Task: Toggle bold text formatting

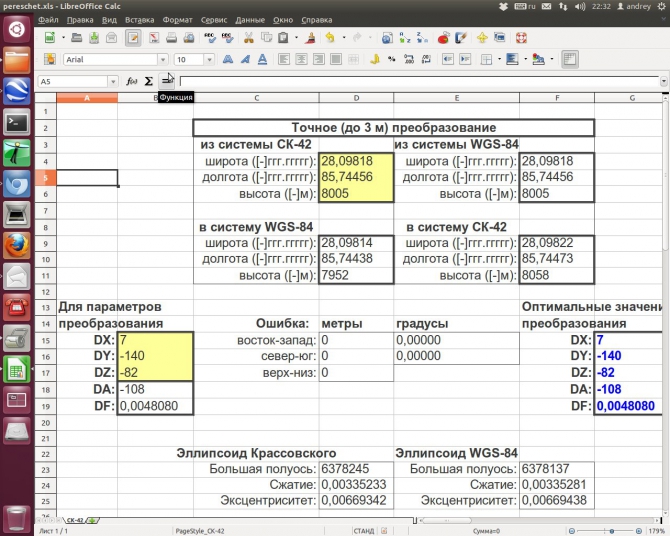Action: click(x=229, y=59)
